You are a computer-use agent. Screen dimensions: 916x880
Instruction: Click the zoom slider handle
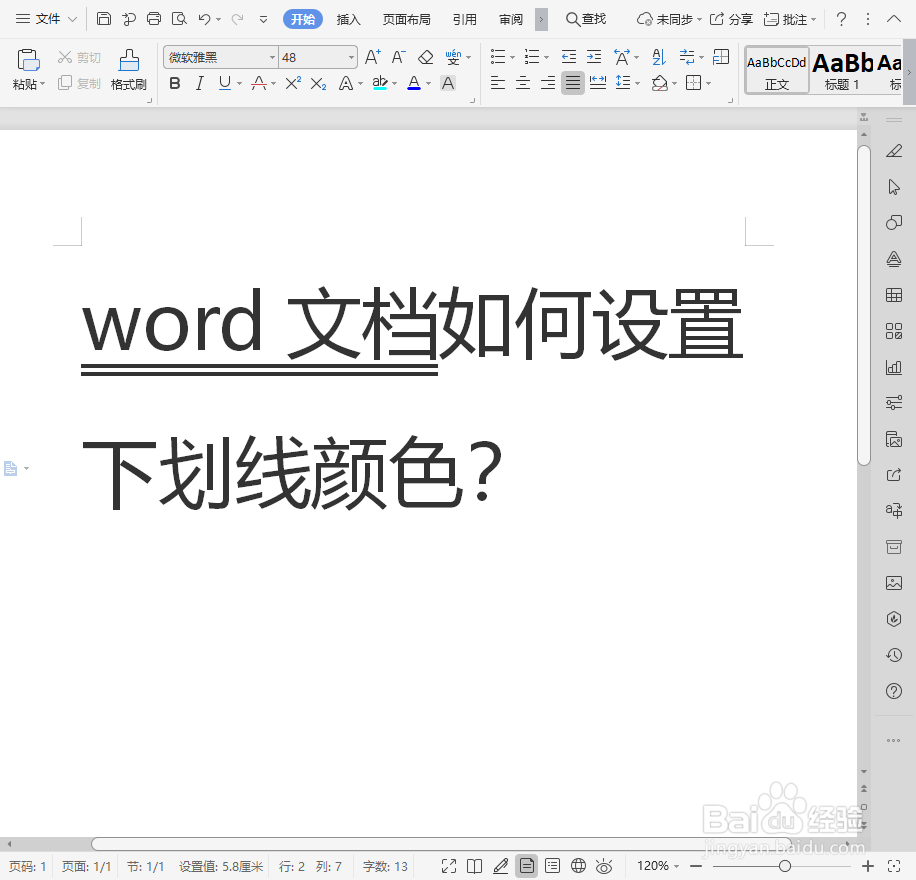point(785,866)
